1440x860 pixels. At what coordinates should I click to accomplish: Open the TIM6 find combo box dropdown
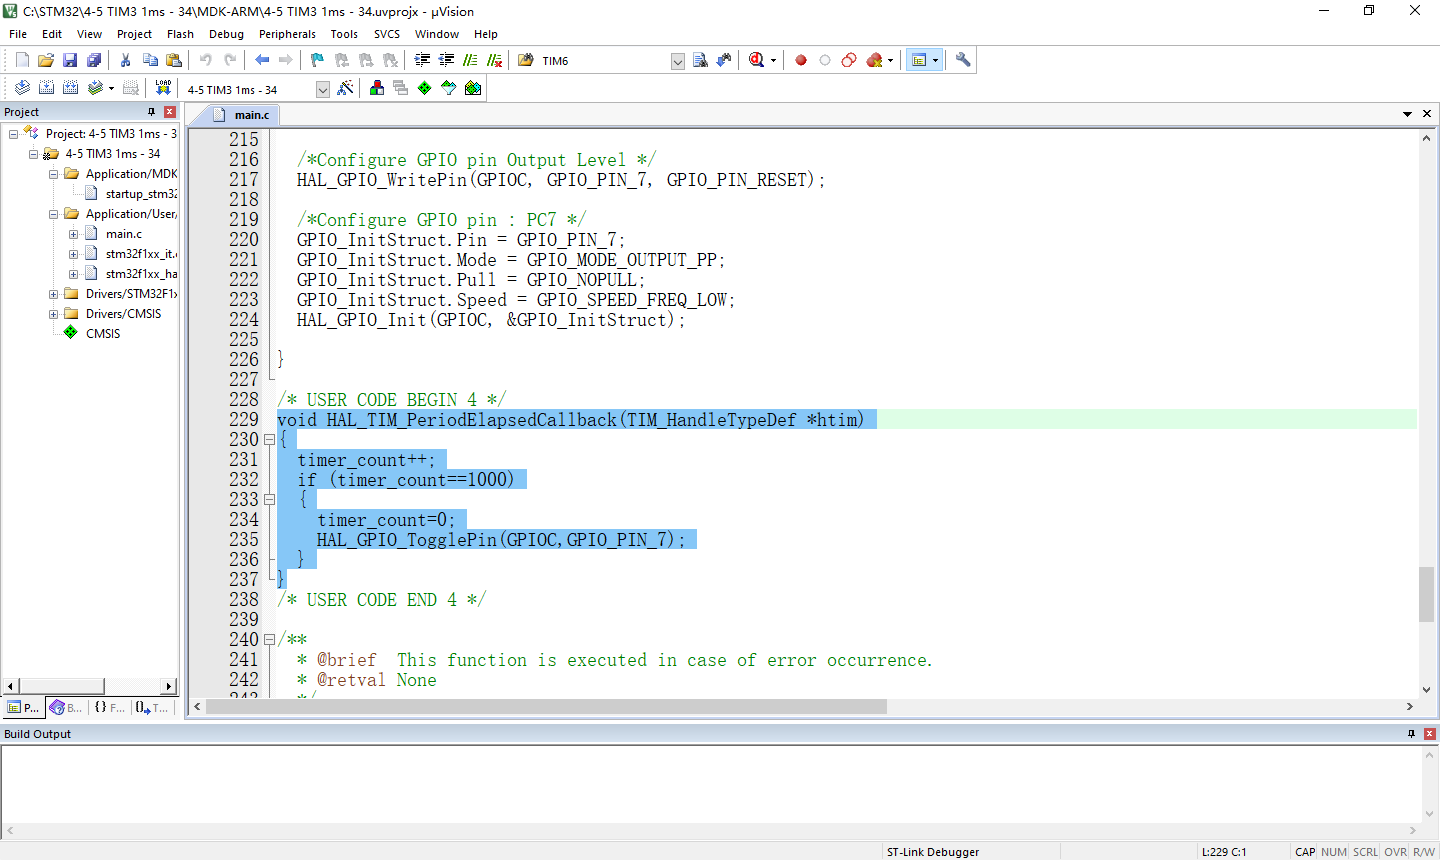[x=677, y=61]
